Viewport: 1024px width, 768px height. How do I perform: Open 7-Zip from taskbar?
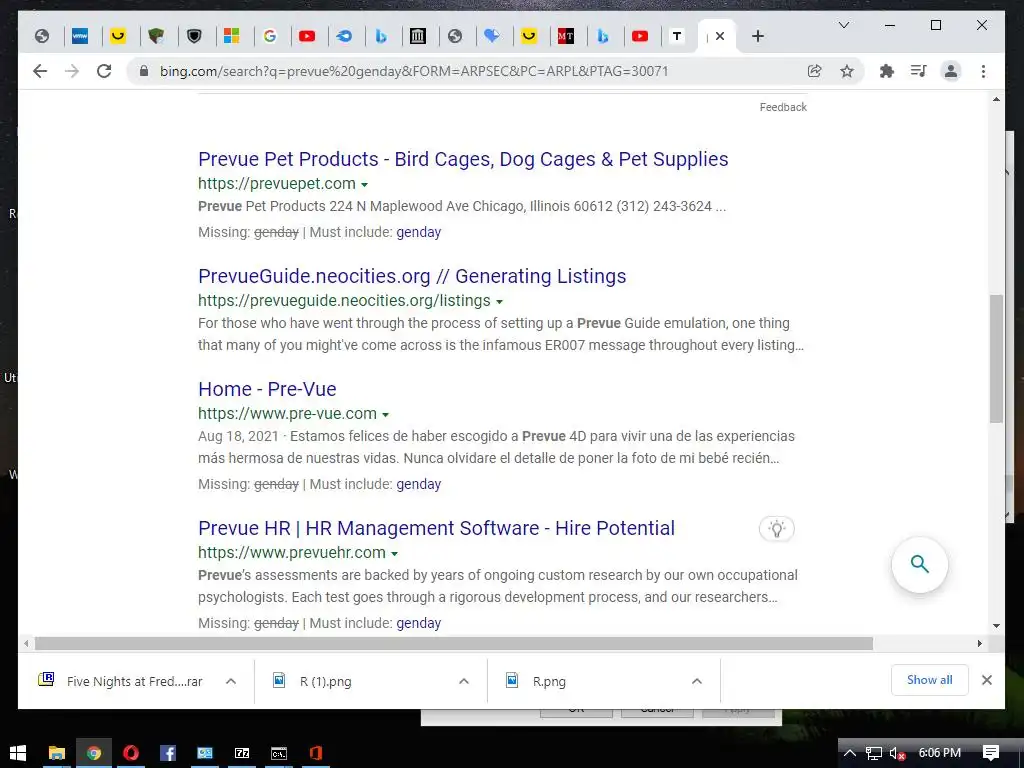click(242, 753)
